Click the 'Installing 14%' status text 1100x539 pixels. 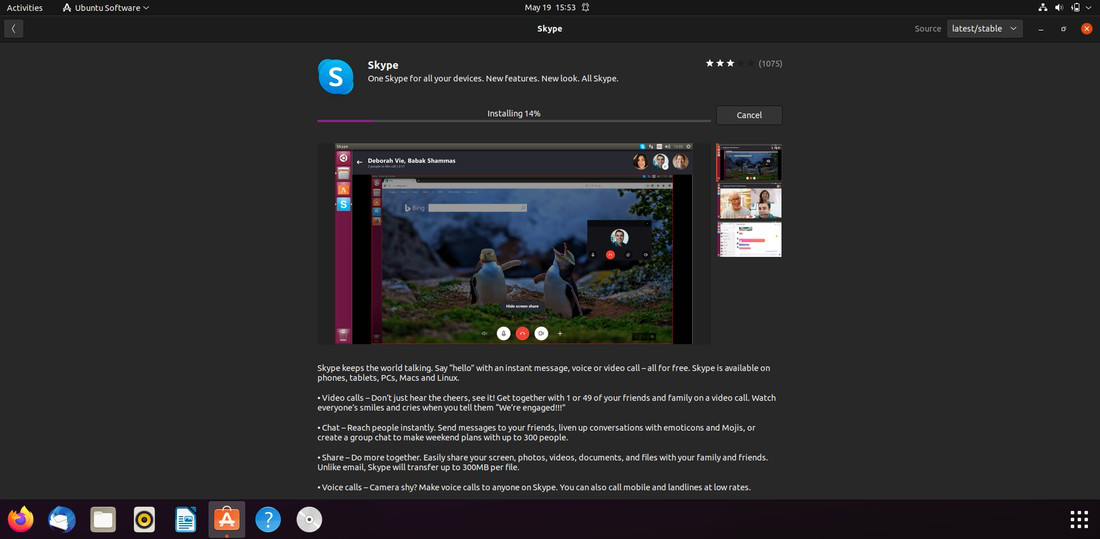pos(514,113)
